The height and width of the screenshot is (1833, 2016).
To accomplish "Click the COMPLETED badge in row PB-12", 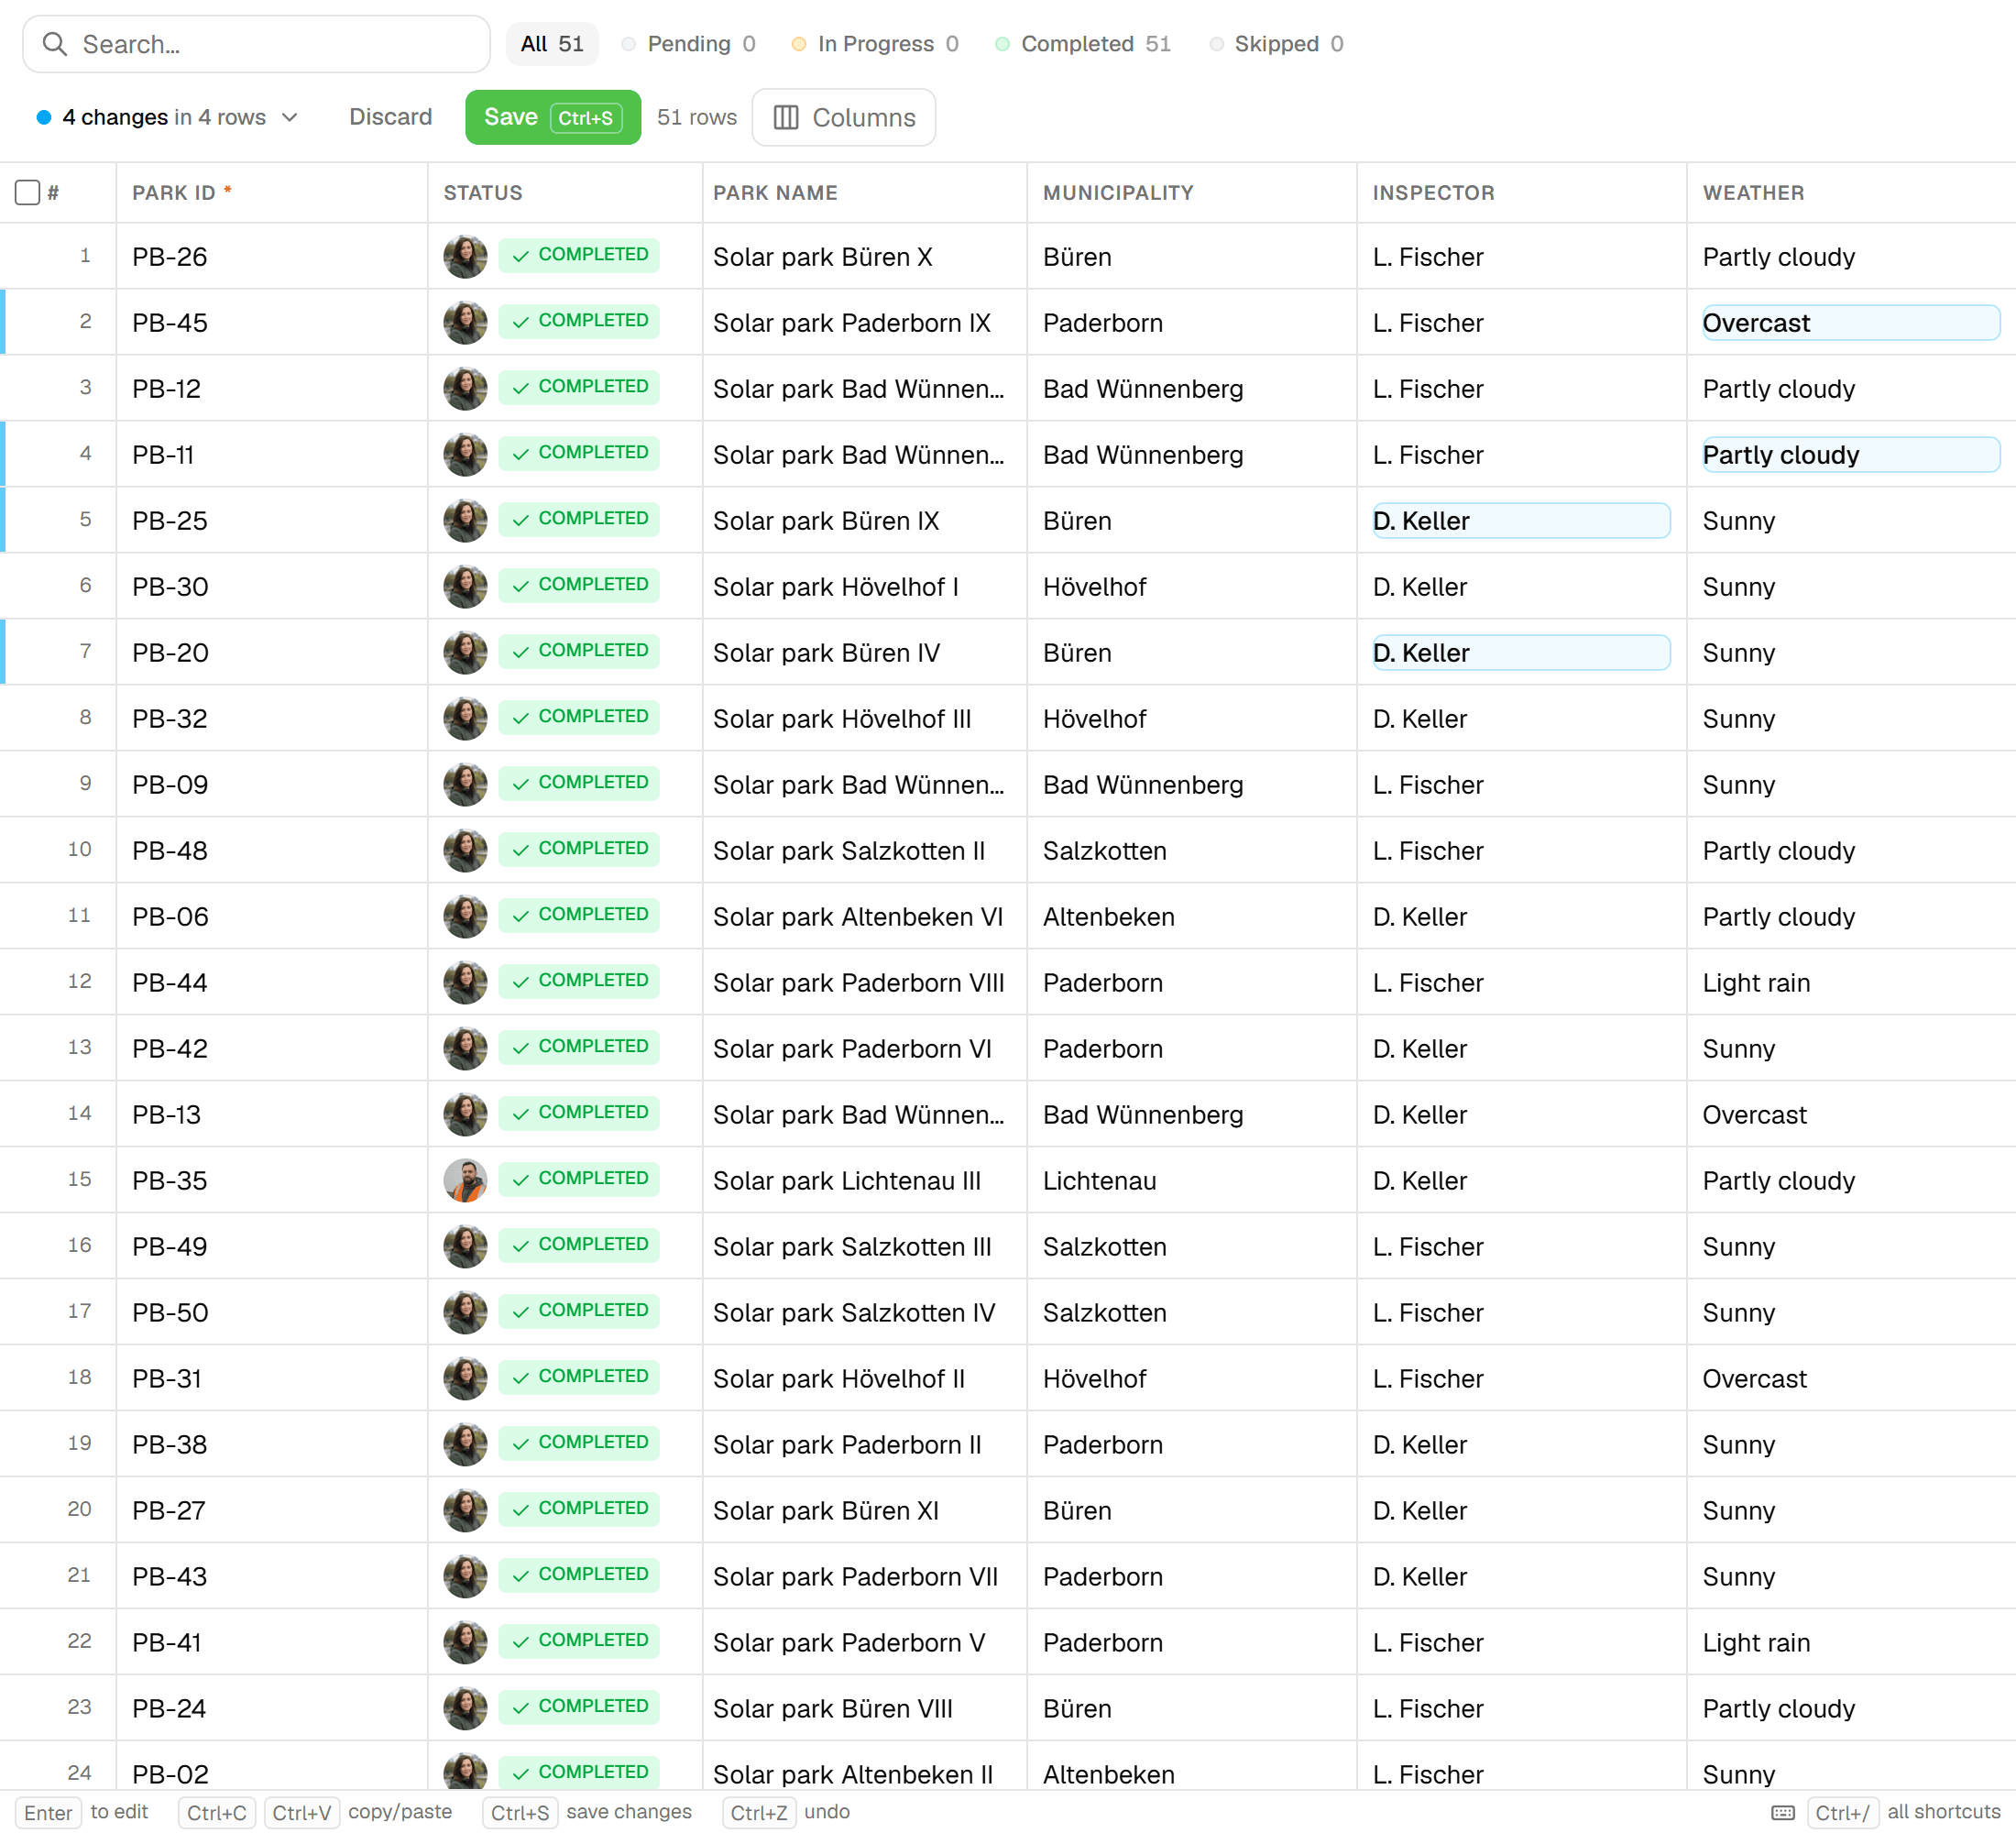I will point(579,387).
